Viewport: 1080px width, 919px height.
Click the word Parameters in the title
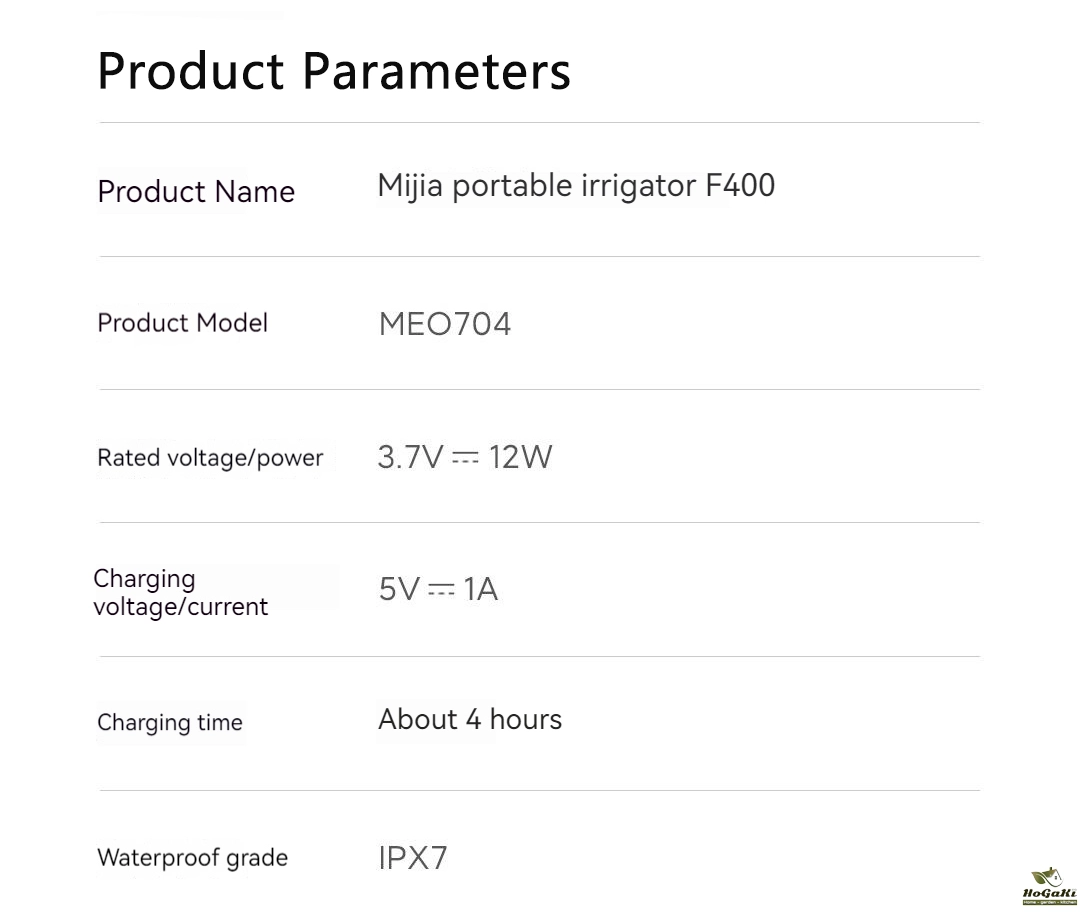pyautogui.click(x=437, y=70)
